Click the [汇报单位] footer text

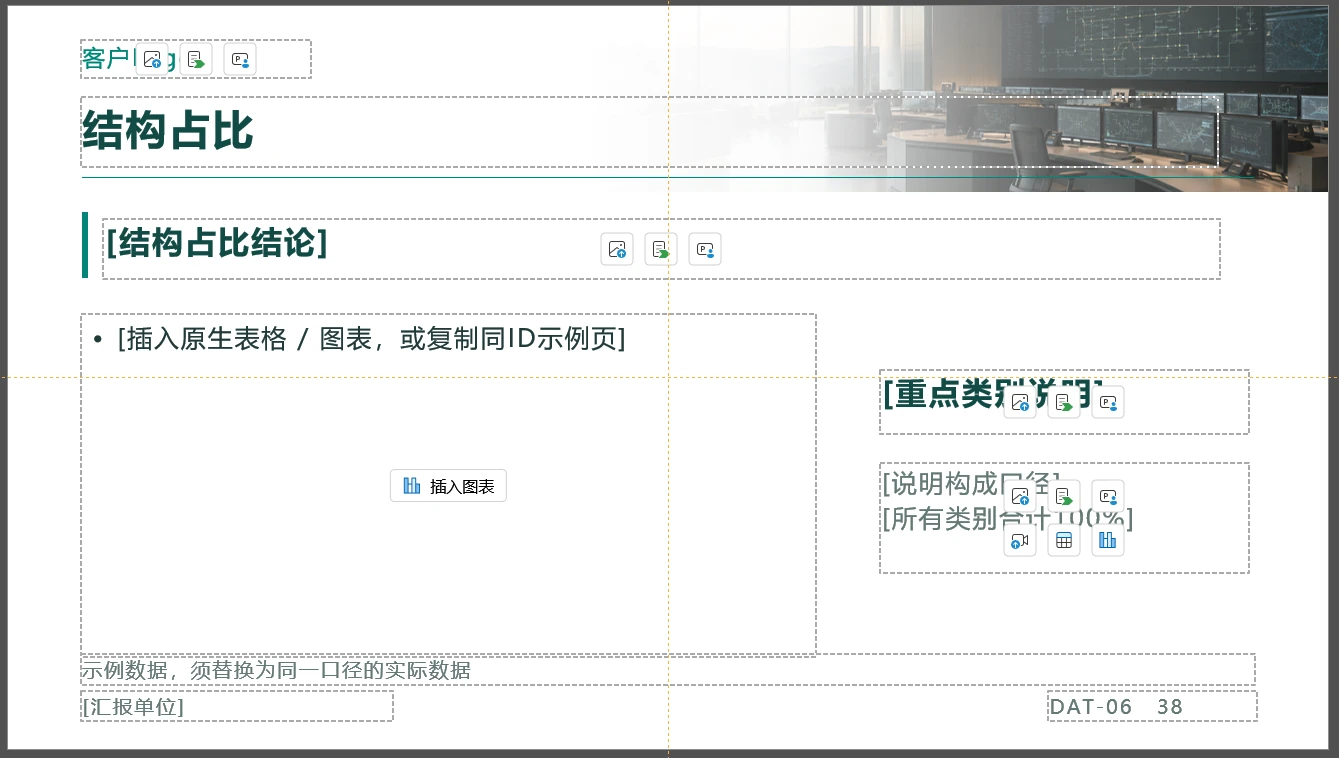point(133,707)
